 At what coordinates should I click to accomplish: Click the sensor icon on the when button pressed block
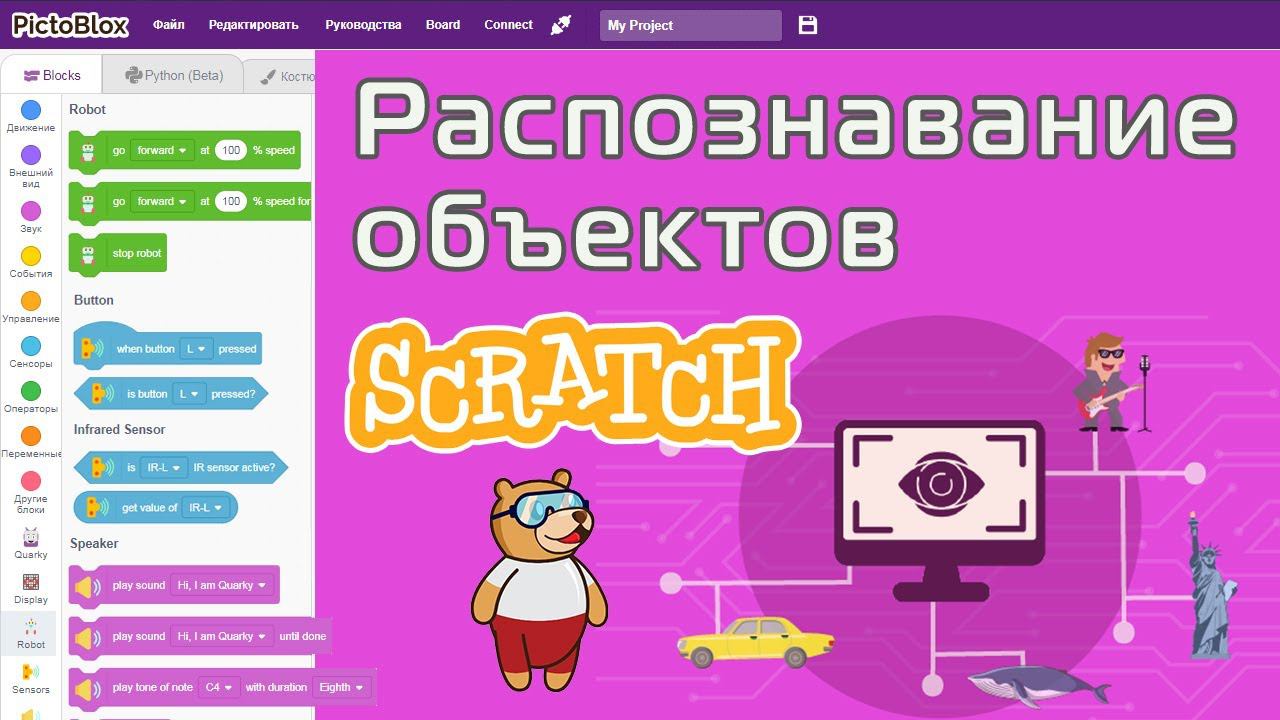tap(91, 349)
